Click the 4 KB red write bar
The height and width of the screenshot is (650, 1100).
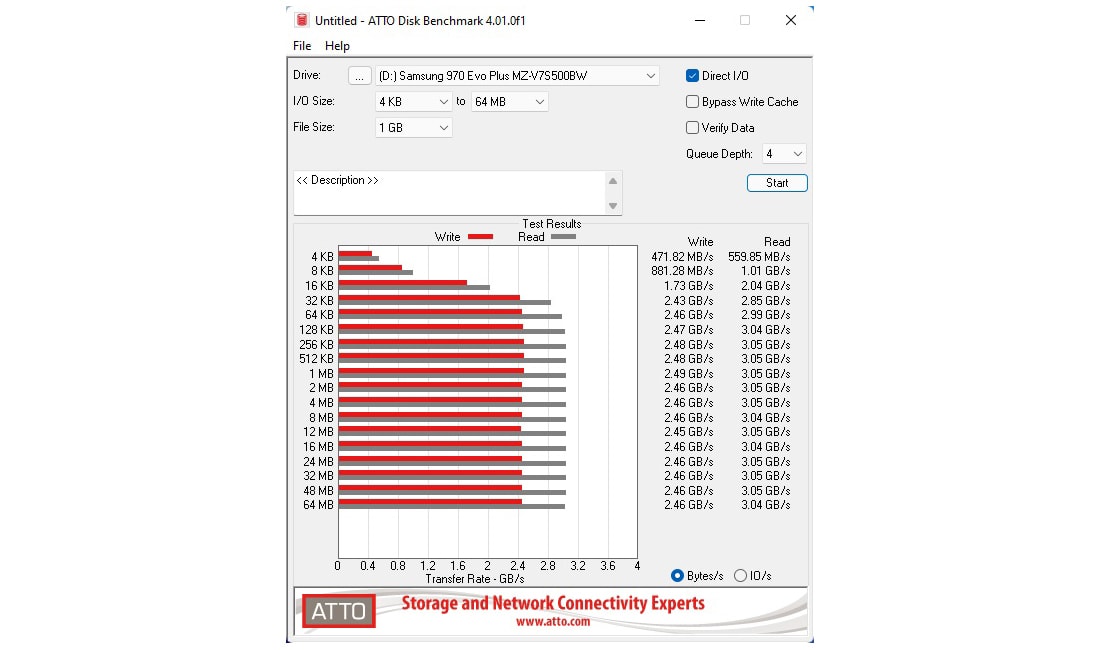356,254
